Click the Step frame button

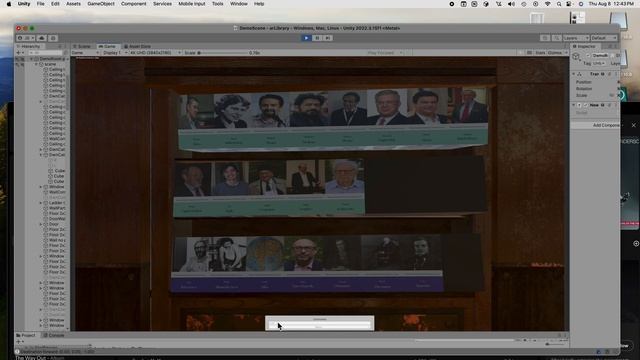click(328, 38)
